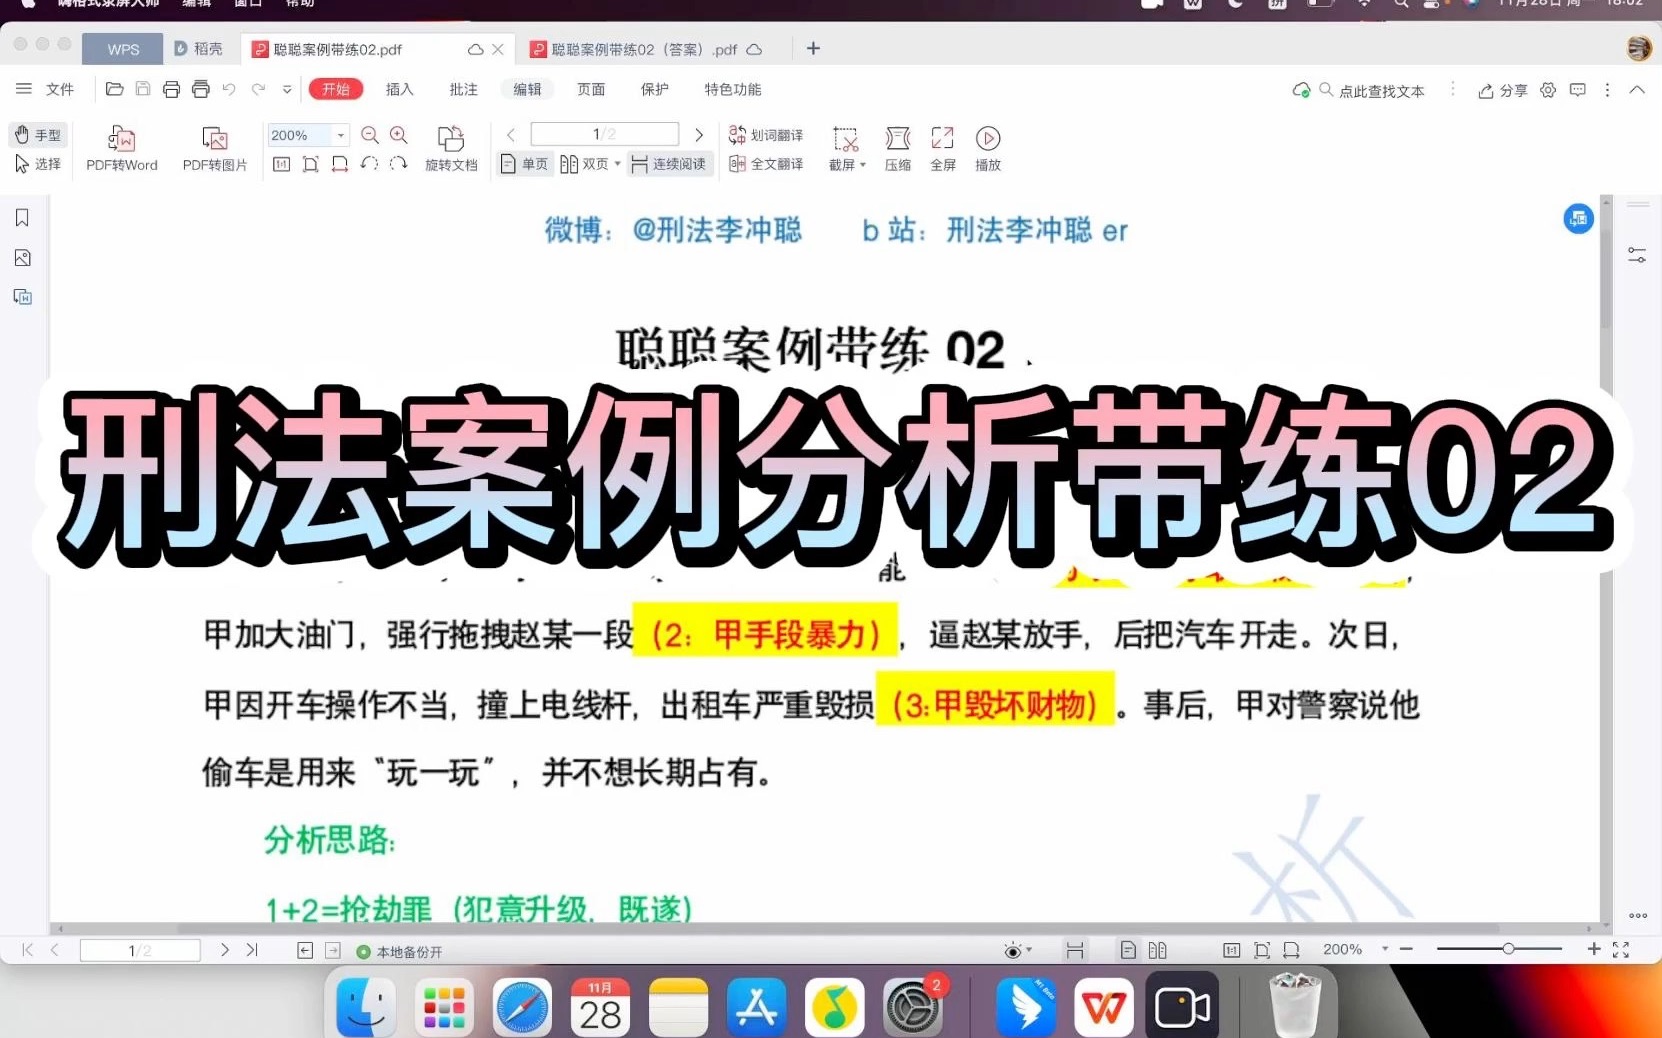
Task: Open the 200% zoom level dropdown
Action: [339, 134]
